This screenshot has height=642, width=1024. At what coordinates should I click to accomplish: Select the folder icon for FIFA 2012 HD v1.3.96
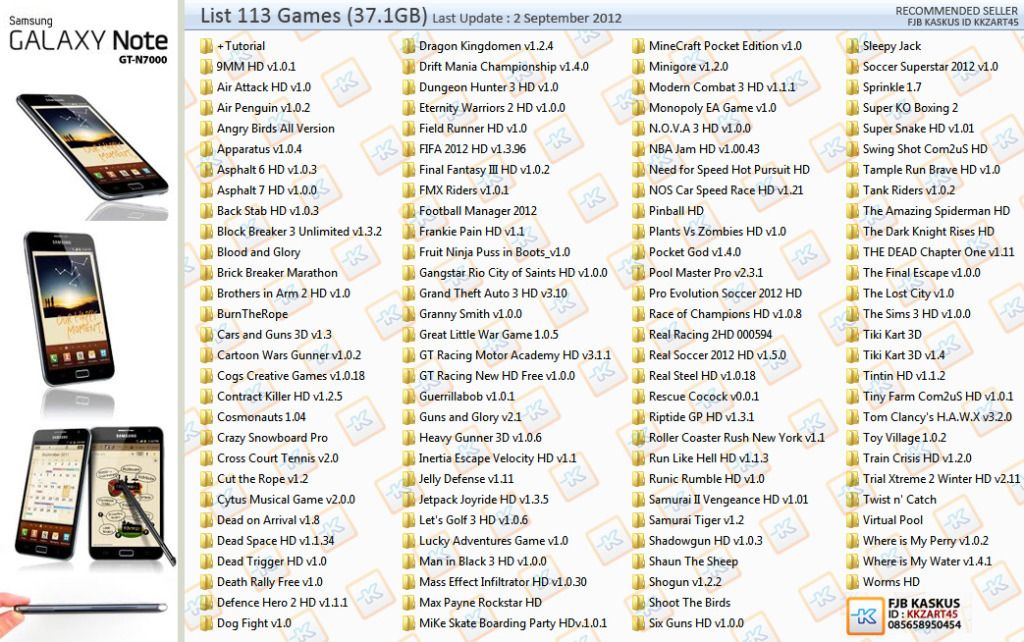click(409, 149)
